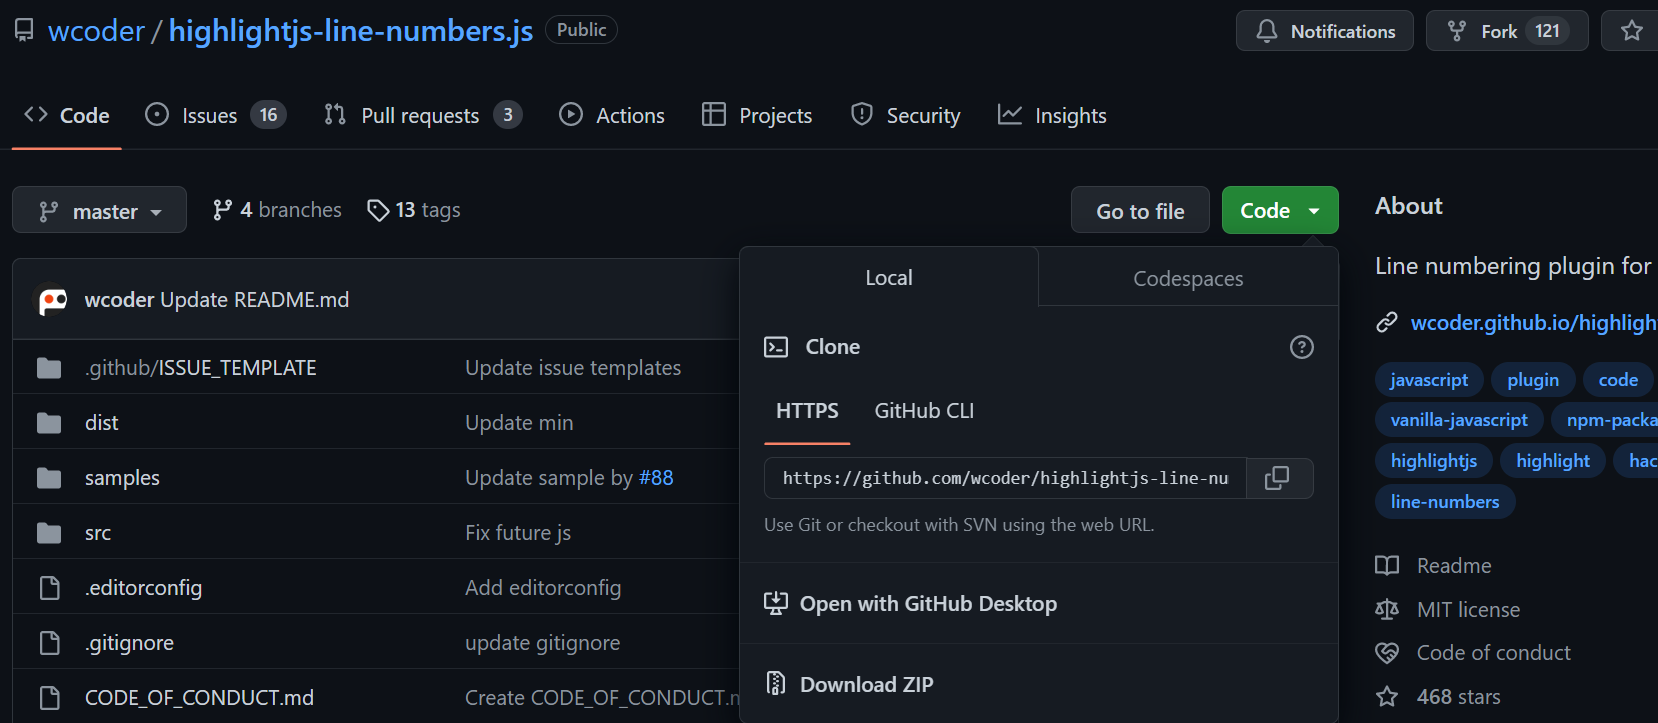Toggle the green Code dropdown button
Screen dimensions: 1658x723
tap(1280, 210)
